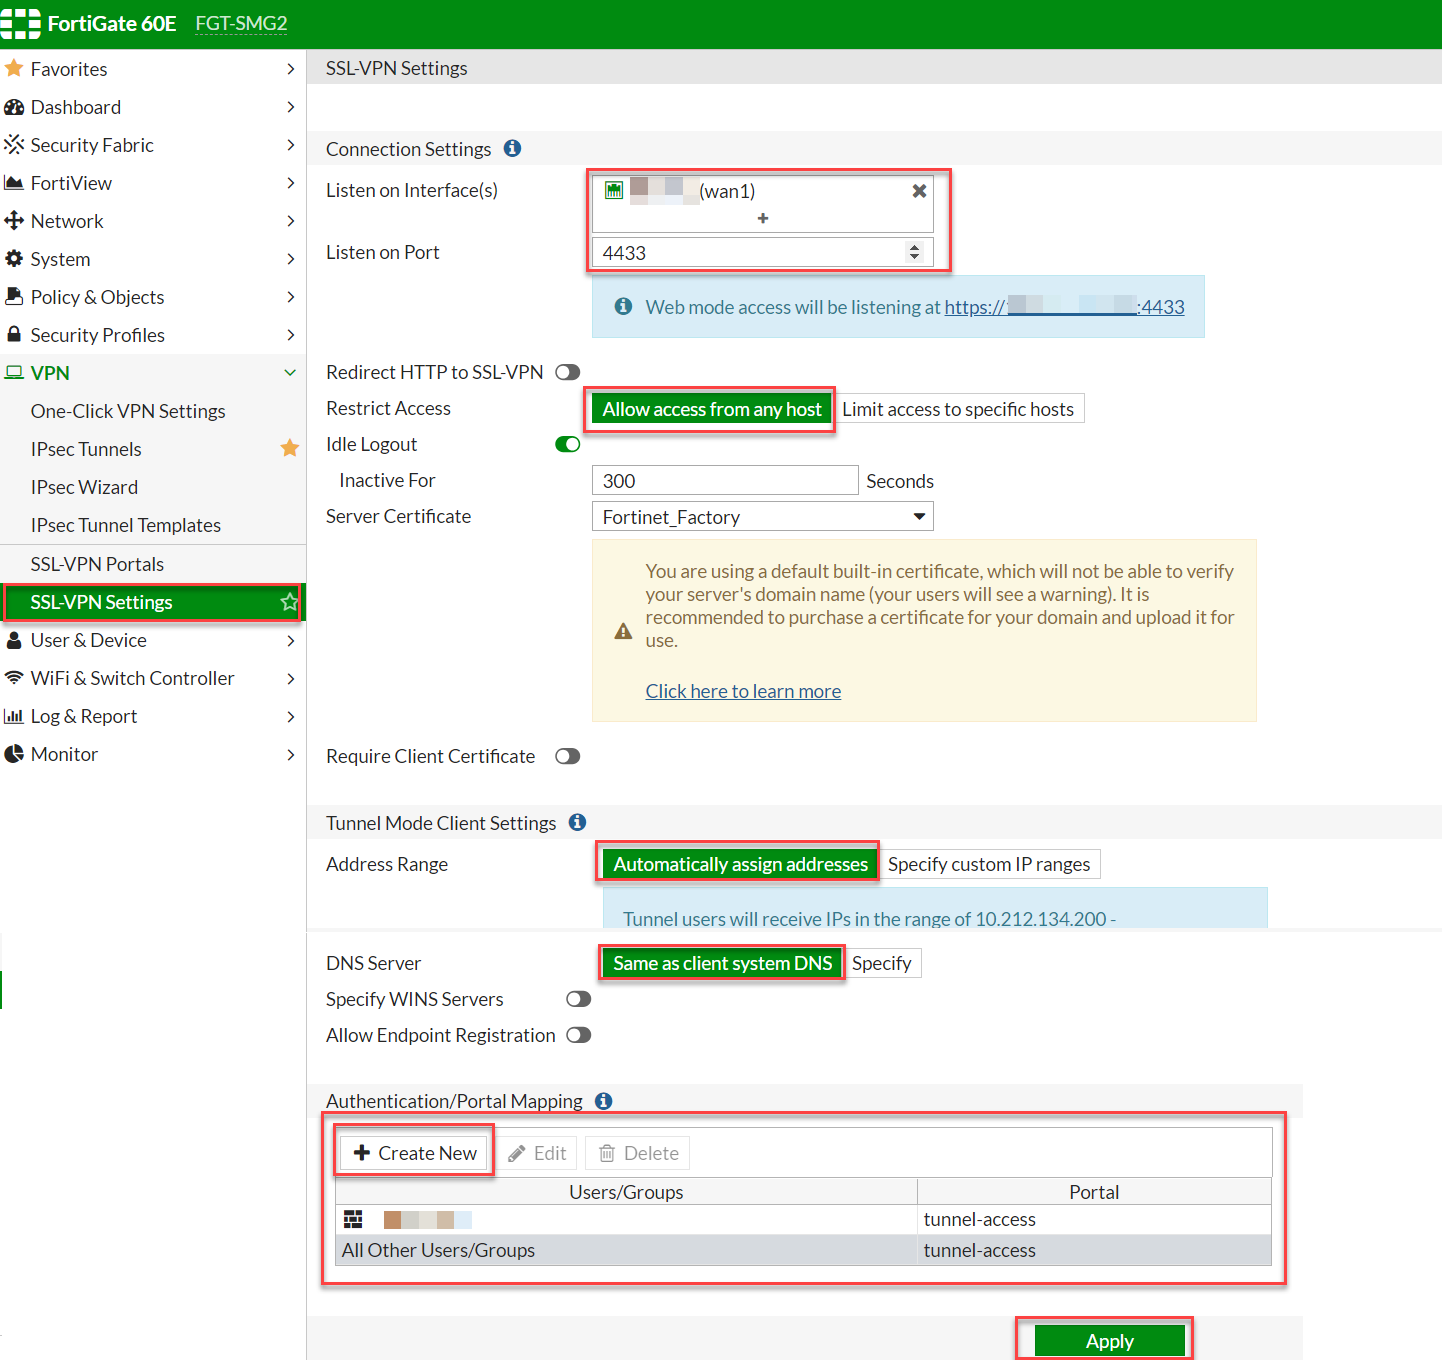
Task: Apply the SSL-VPN settings
Action: tap(1109, 1341)
